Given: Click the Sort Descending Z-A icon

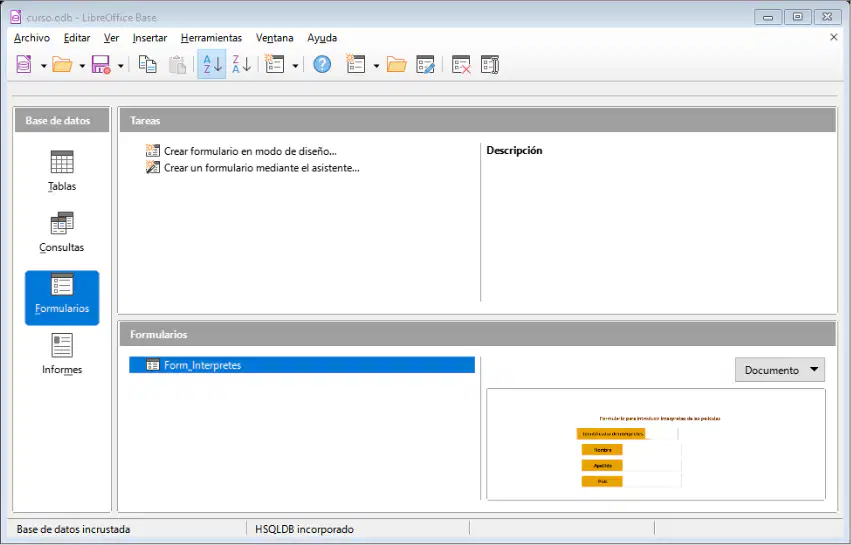Looking at the screenshot, I should [241, 65].
